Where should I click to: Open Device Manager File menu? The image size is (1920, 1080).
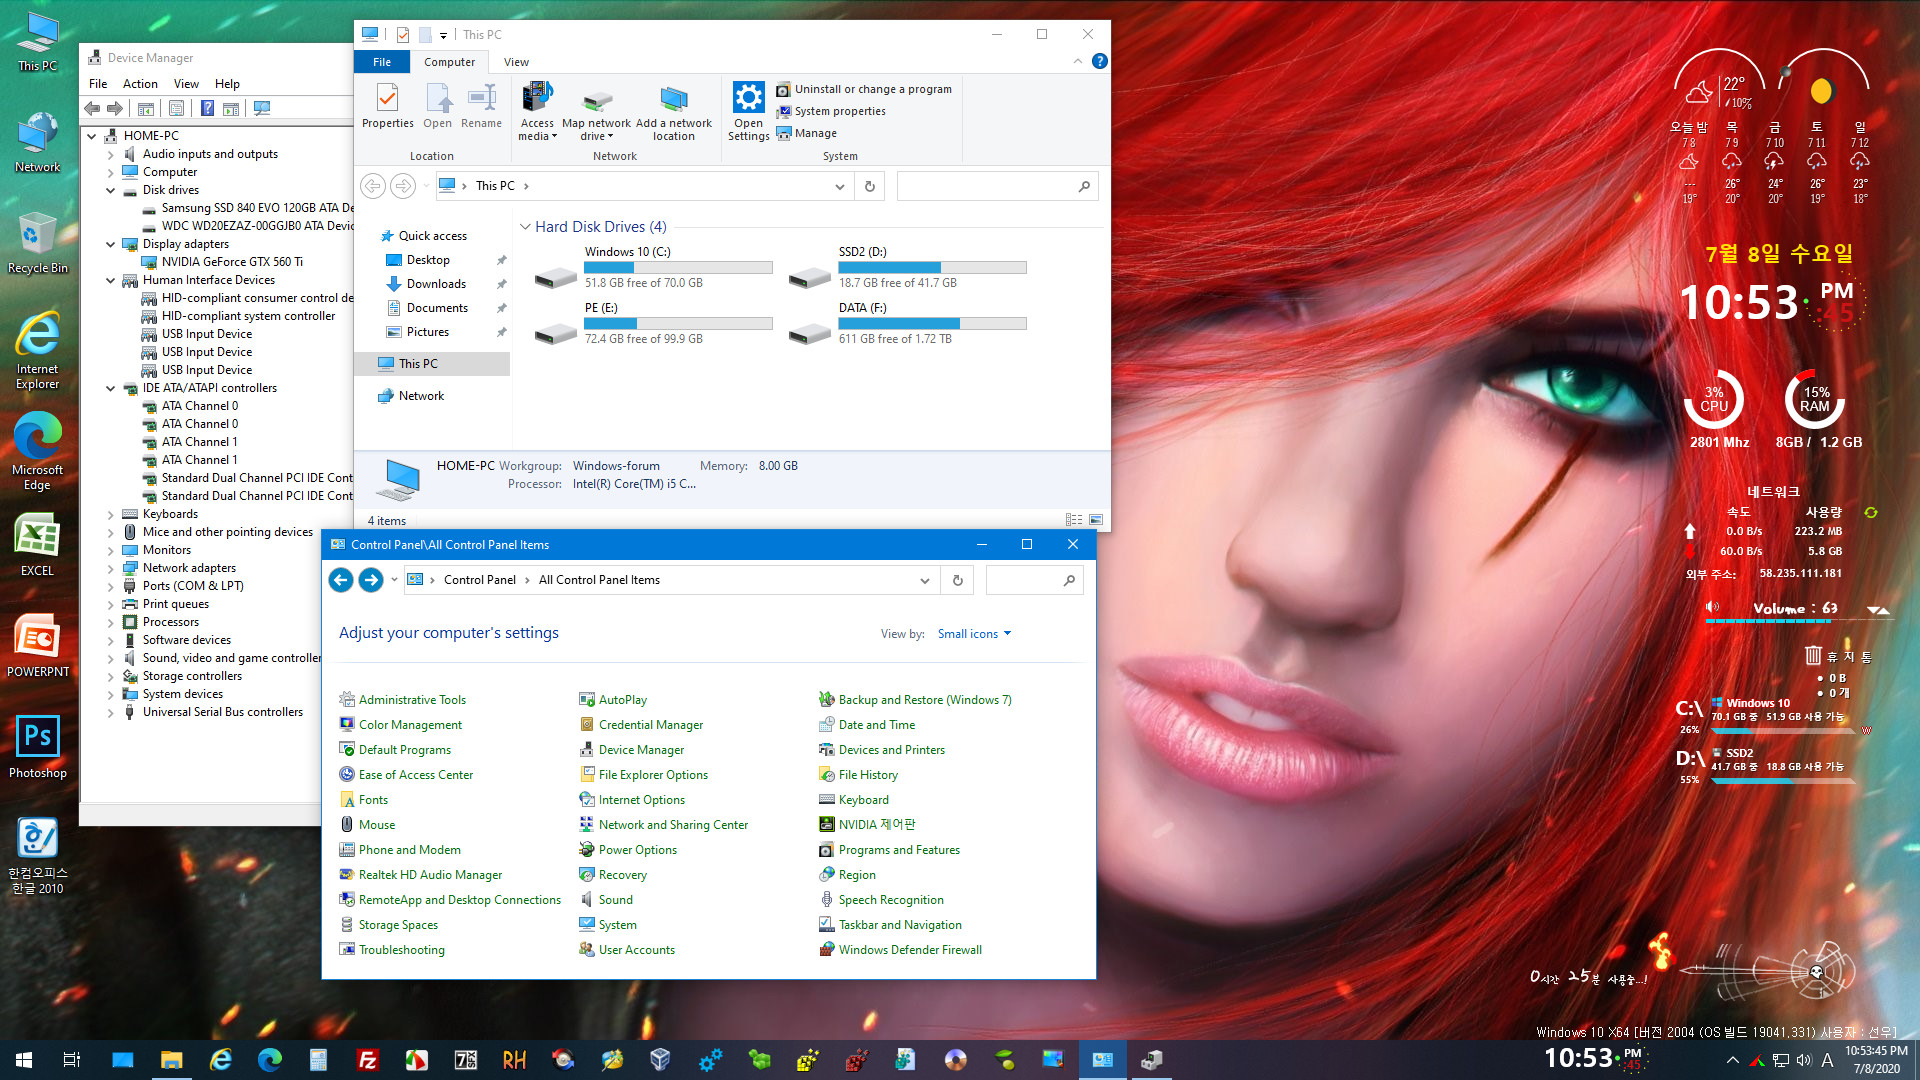point(98,84)
